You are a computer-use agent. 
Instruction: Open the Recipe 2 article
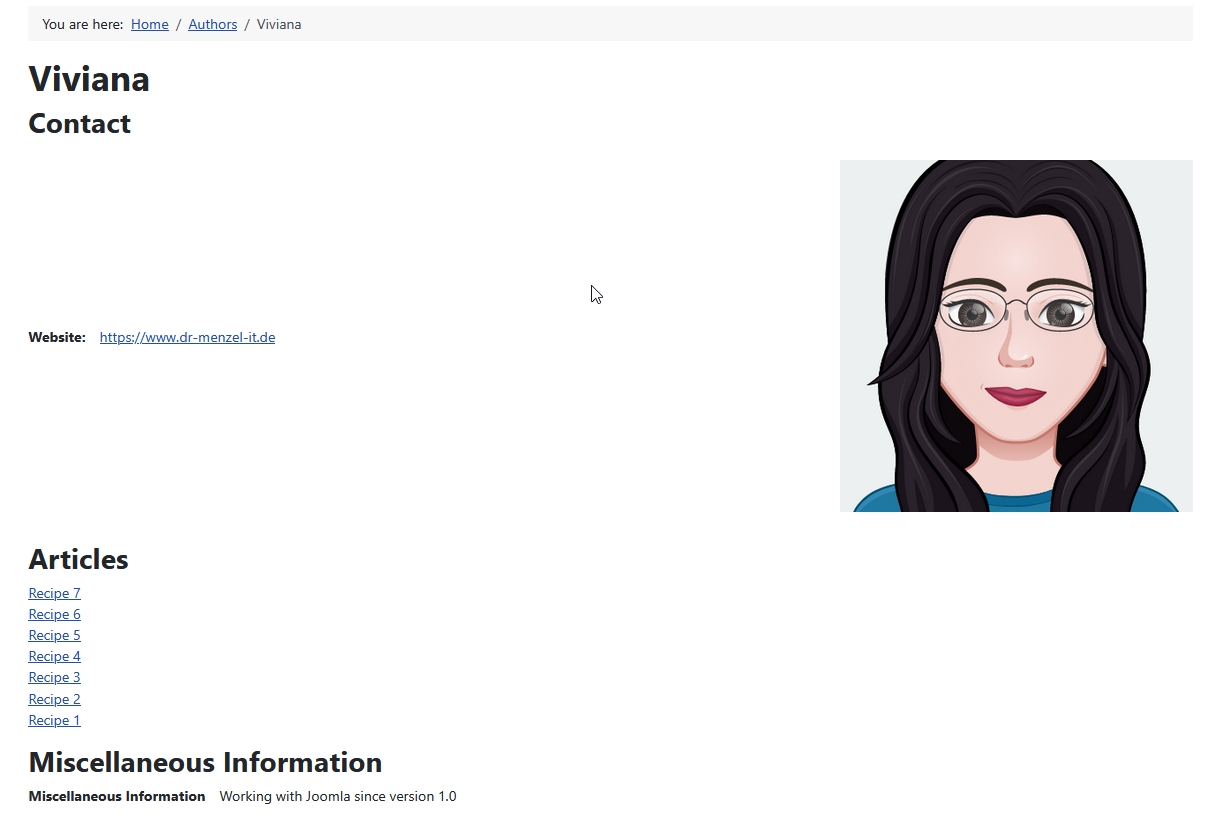pos(54,699)
